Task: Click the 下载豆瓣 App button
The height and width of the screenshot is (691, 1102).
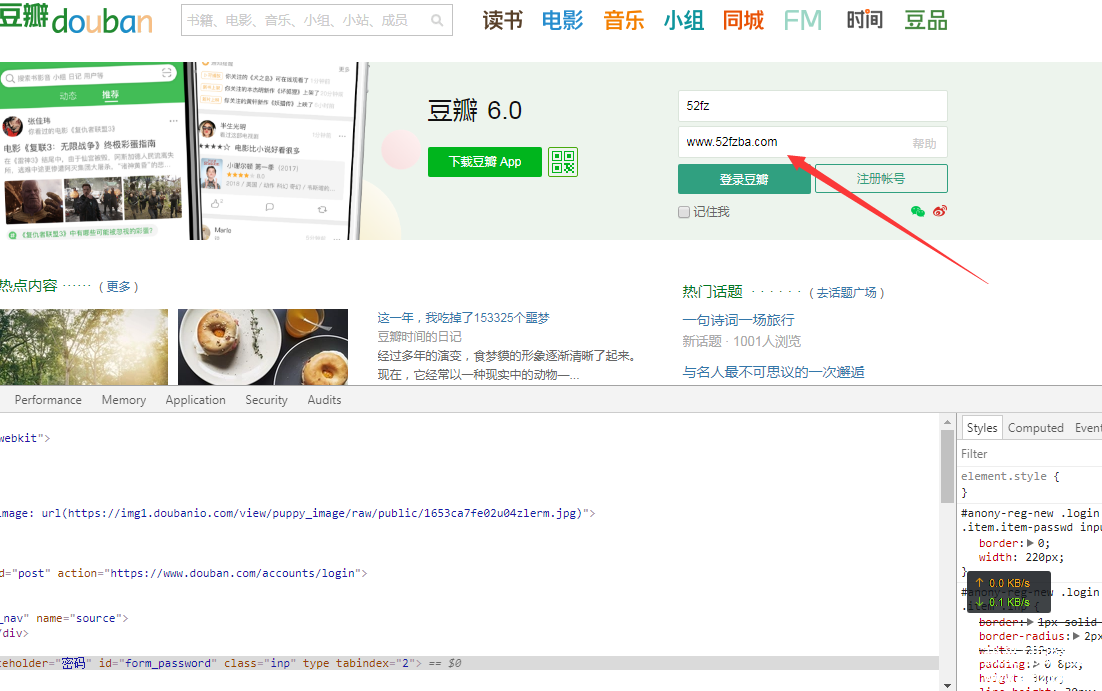Action: 485,162
